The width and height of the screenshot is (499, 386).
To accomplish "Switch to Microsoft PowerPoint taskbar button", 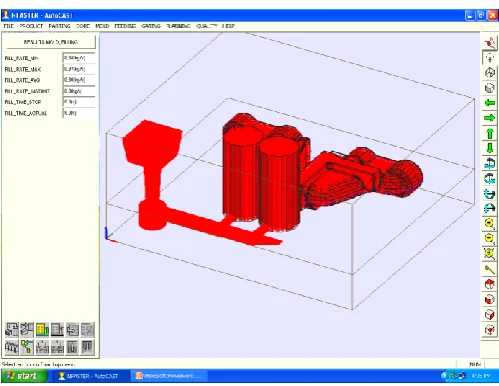I will 169,376.
